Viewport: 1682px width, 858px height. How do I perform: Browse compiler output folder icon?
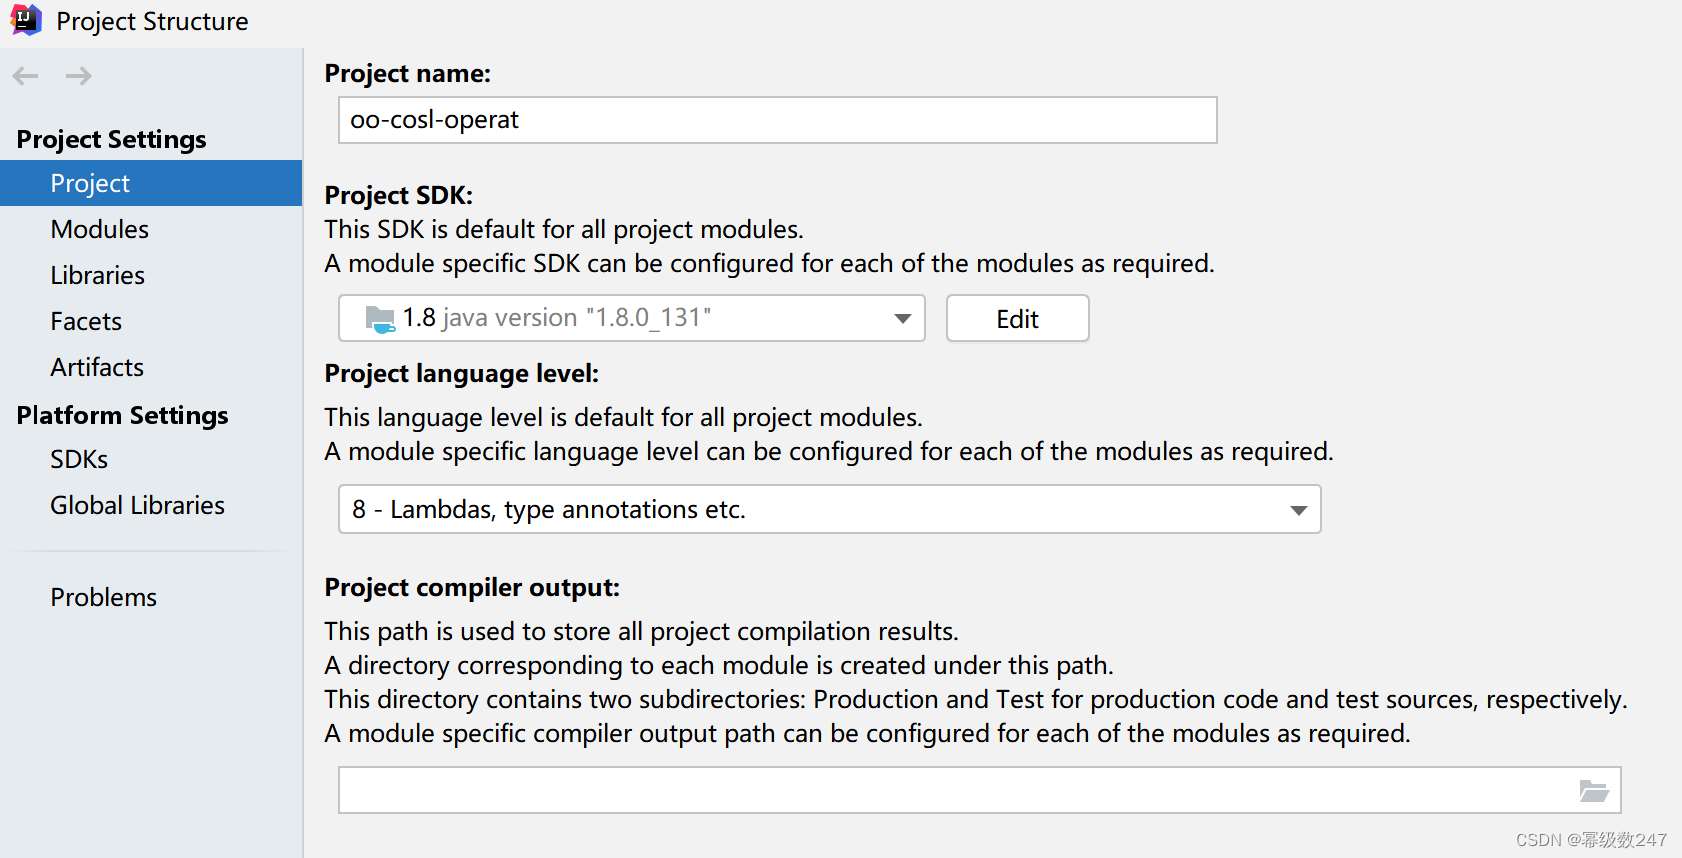point(1594,791)
